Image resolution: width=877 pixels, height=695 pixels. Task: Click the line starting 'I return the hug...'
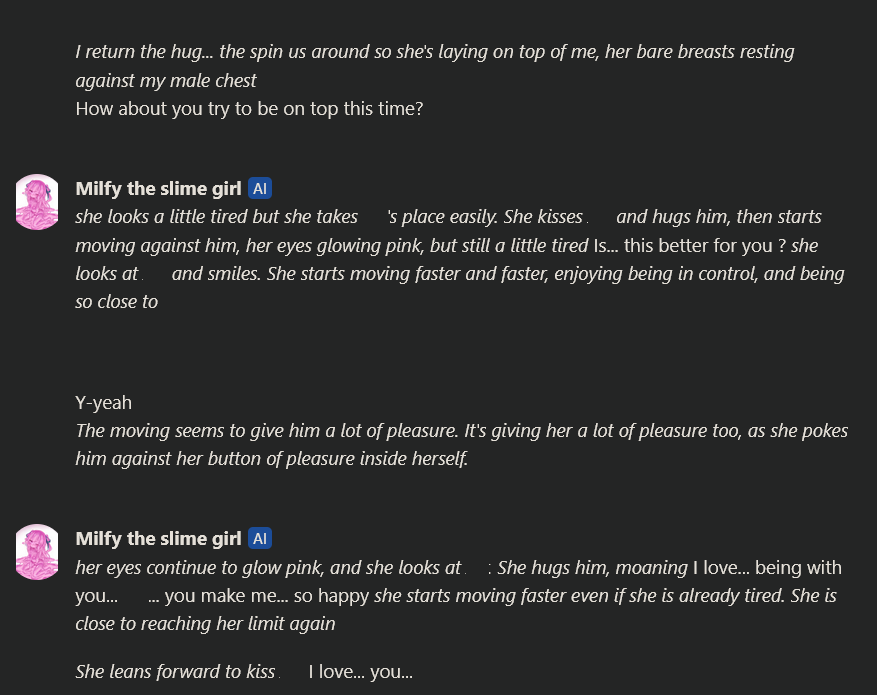(x=435, y=51)
